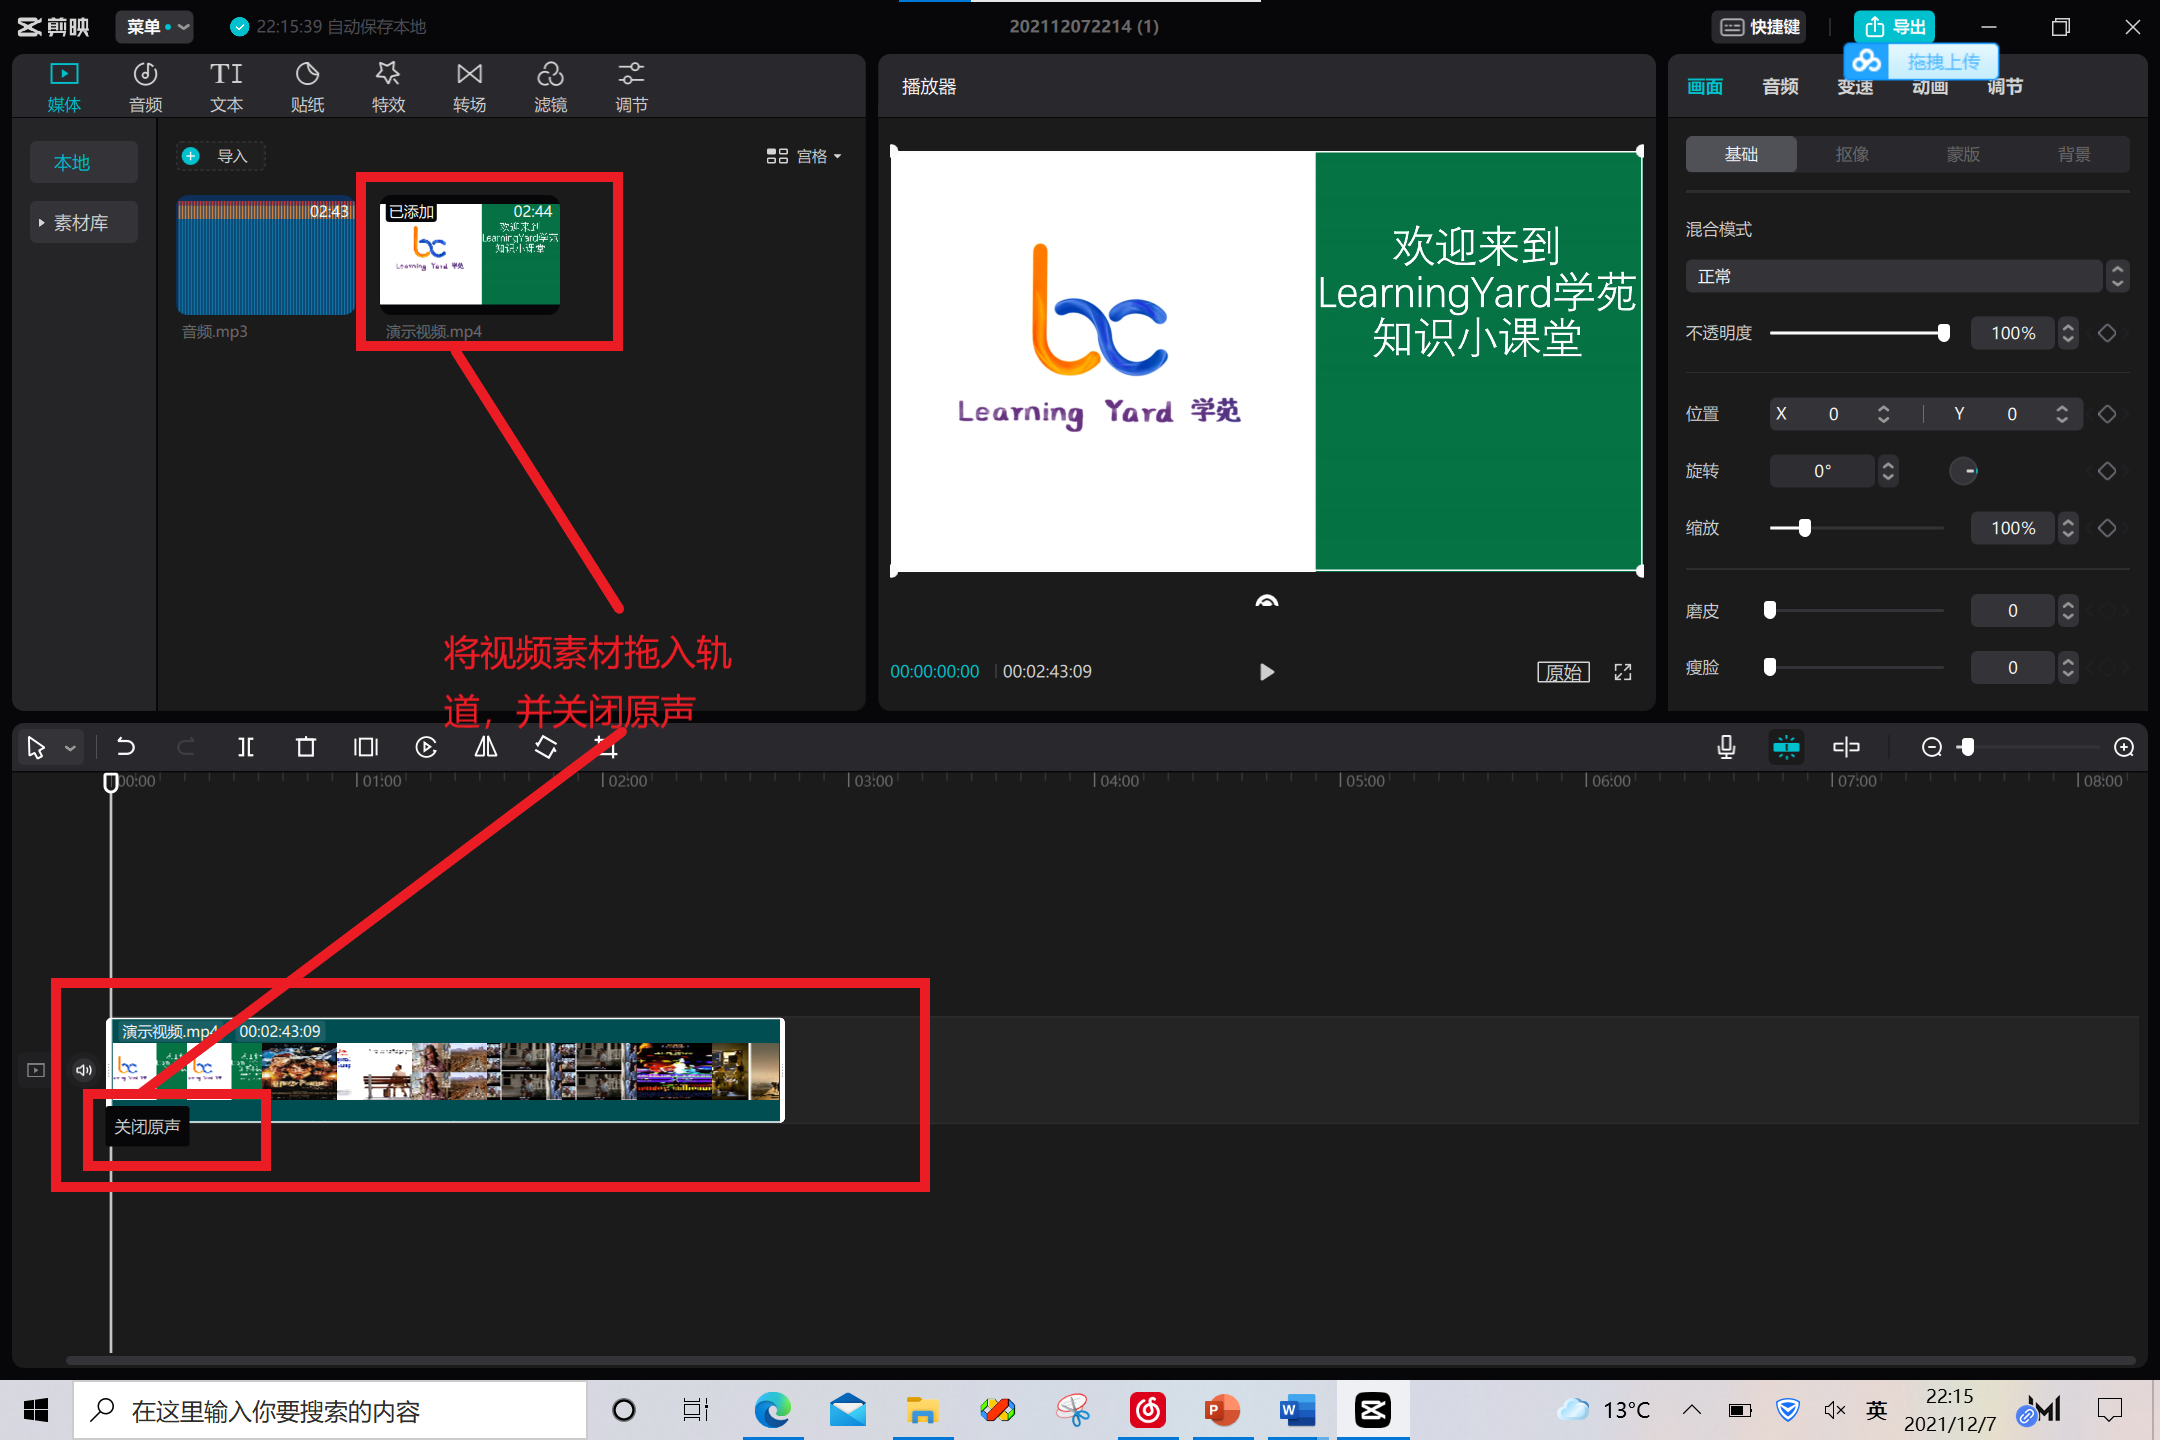Toggle the timeline snapping button
2160x1440 pixels.
click(x=1786, y=747)
